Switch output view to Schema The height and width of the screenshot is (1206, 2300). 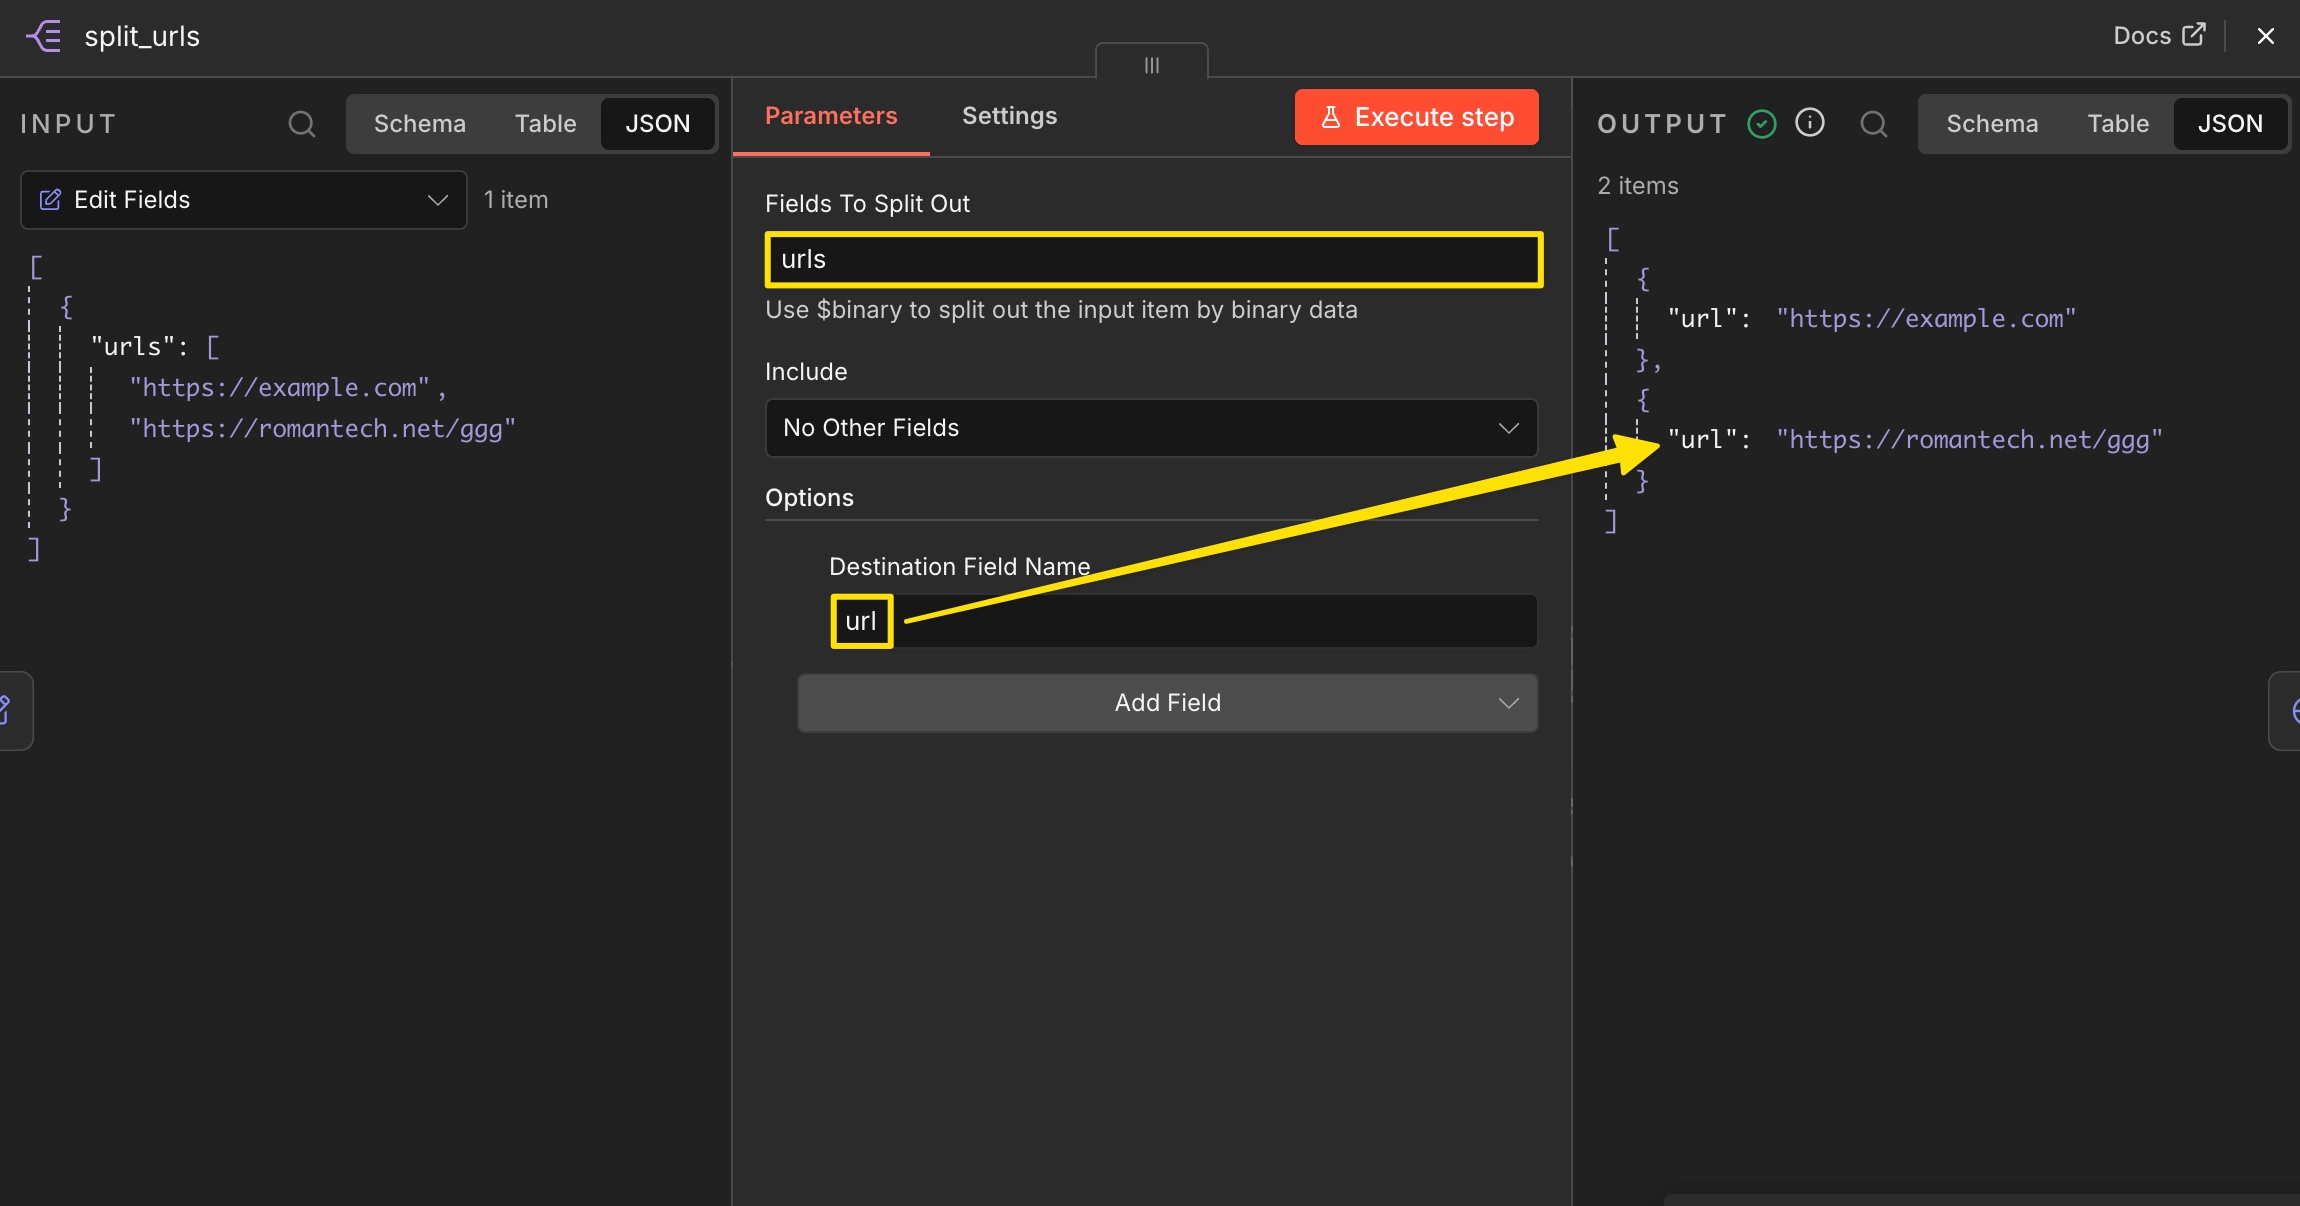1992,124
